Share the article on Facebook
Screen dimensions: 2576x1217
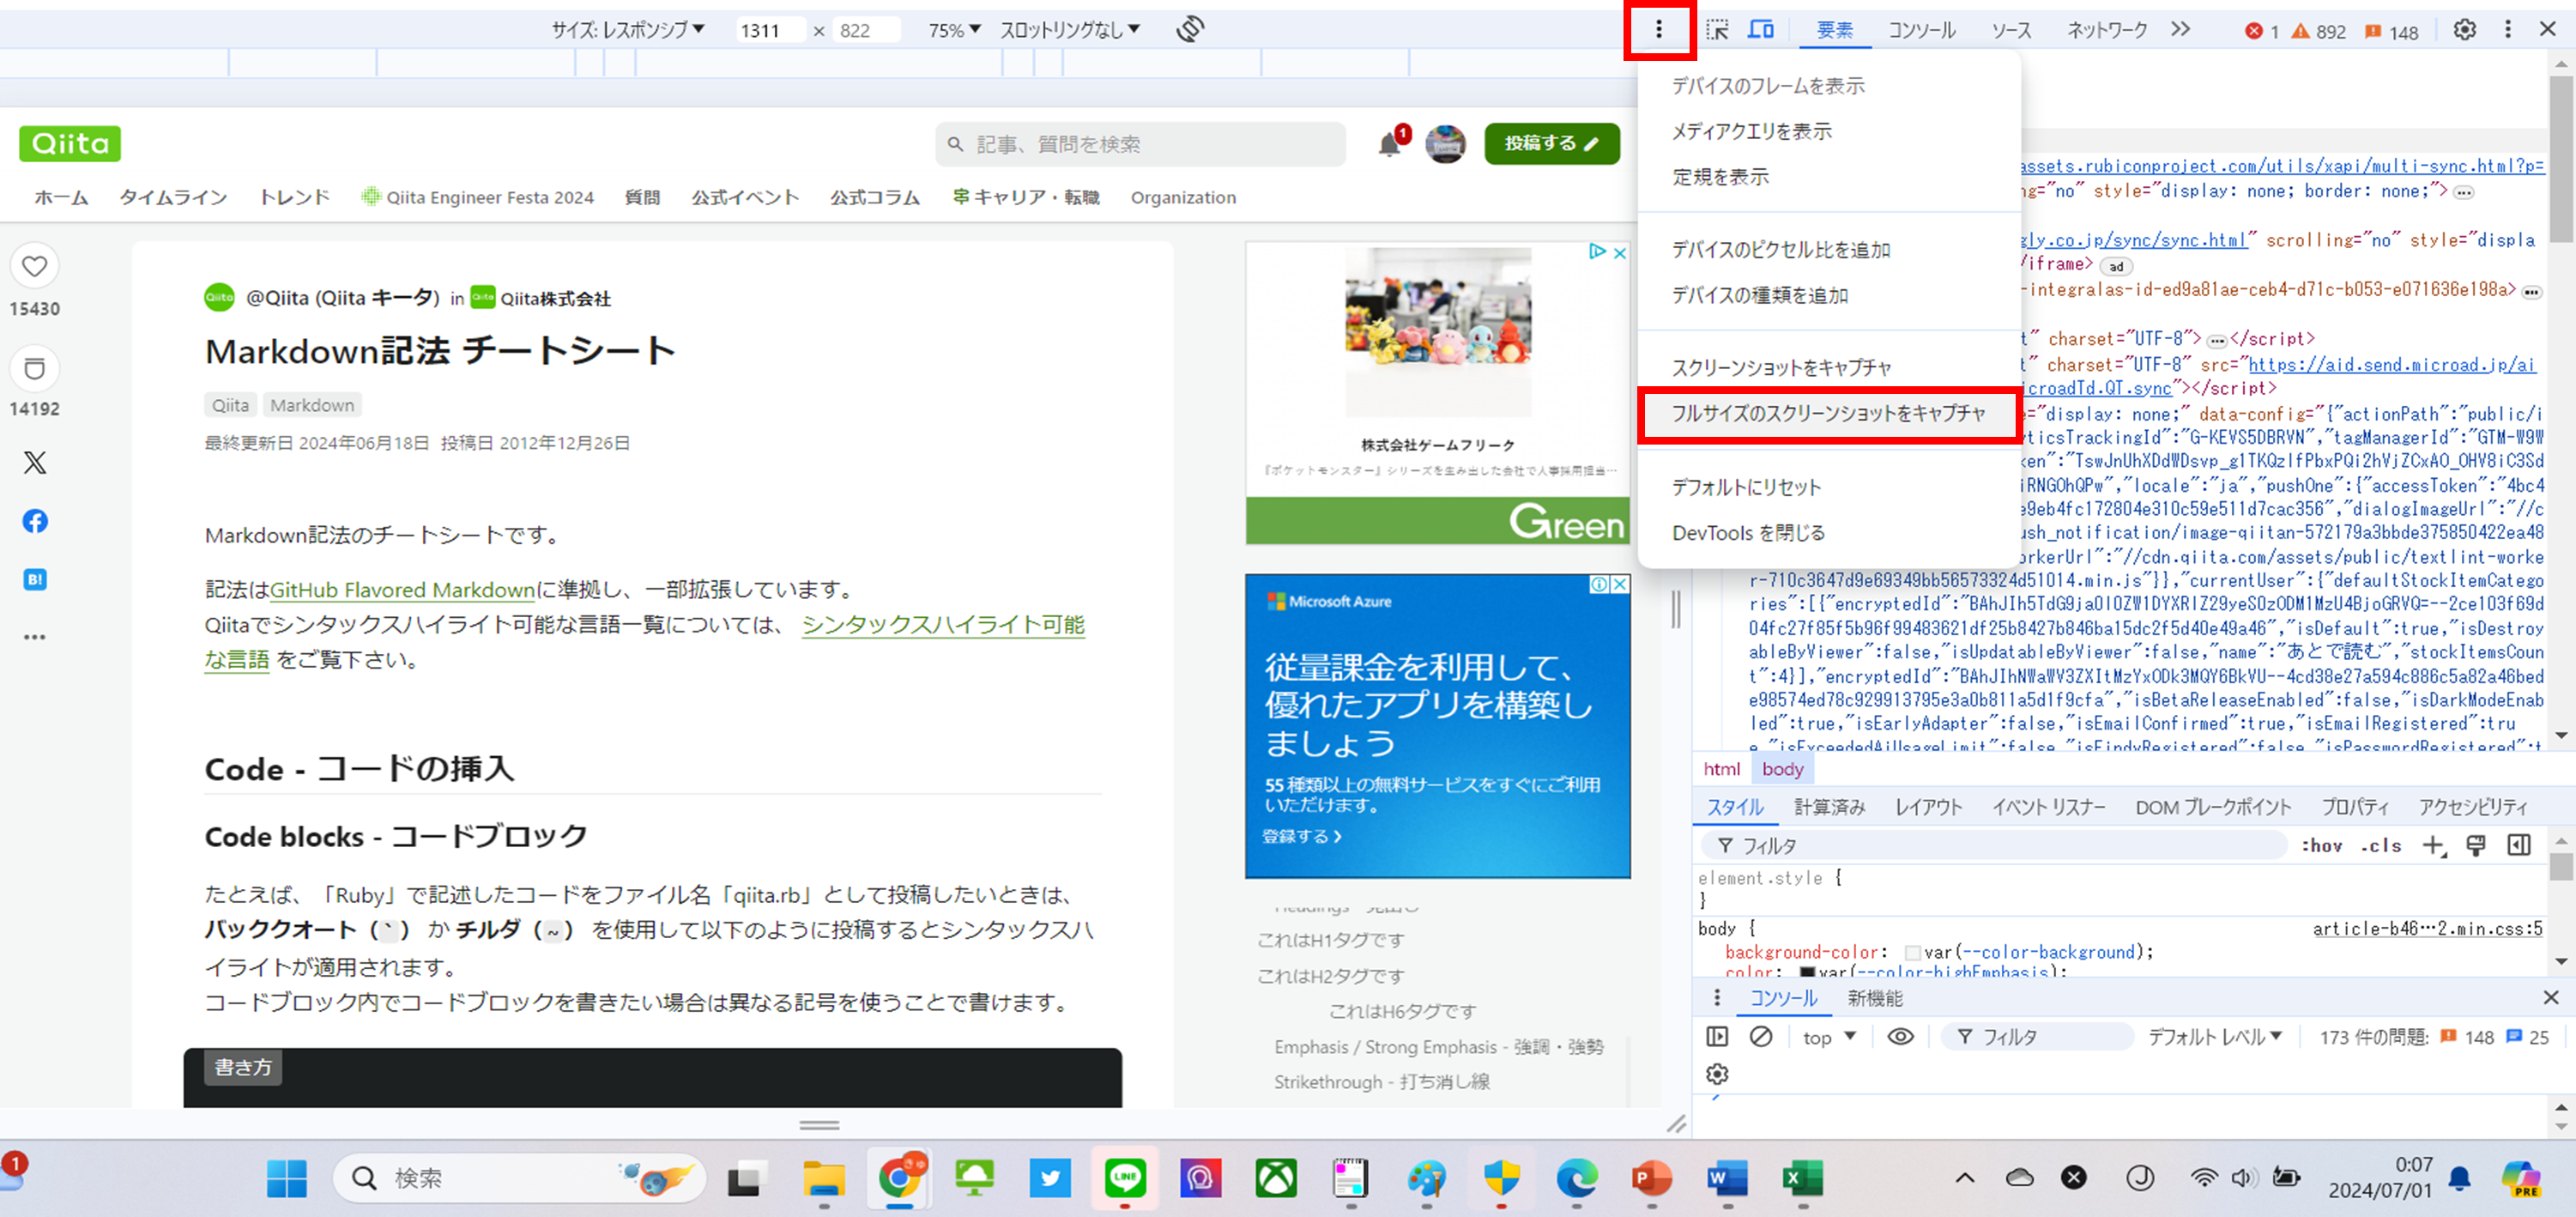coord(35,521)
